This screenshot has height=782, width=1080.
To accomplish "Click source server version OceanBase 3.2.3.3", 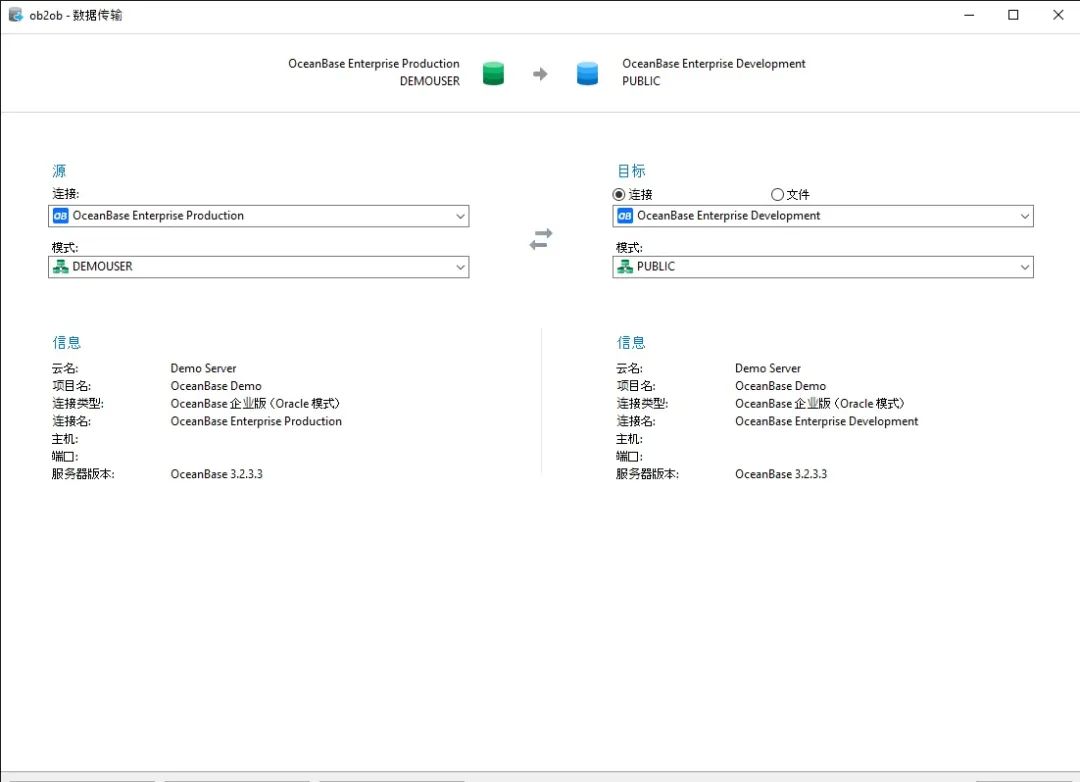I will pyautogui.click(x=216, y=474).
